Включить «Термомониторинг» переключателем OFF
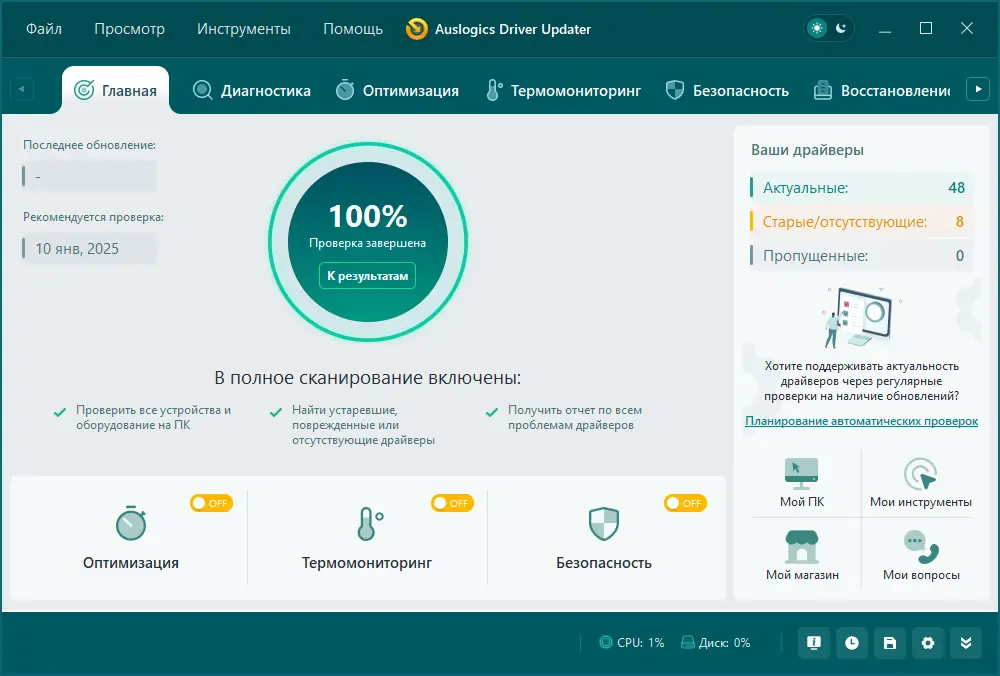This screenshot has height=676, width=1000. (452, 503)
